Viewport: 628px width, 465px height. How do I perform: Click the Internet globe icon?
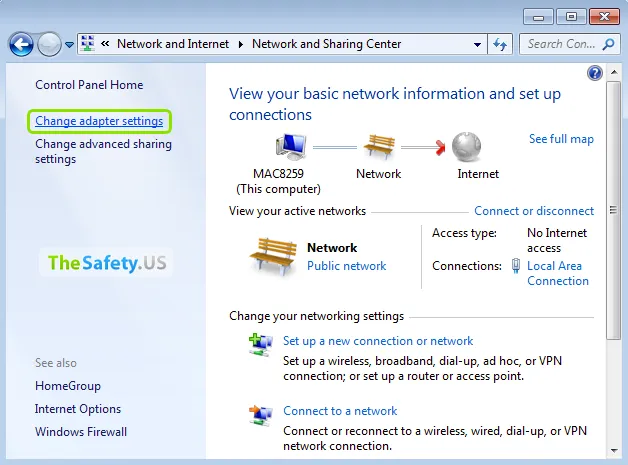[x=467, y=147]
